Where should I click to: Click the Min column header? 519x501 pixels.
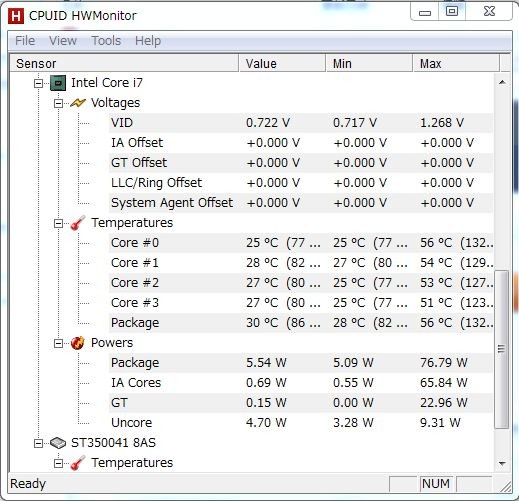pyautogui.click(x=369, y=63)
